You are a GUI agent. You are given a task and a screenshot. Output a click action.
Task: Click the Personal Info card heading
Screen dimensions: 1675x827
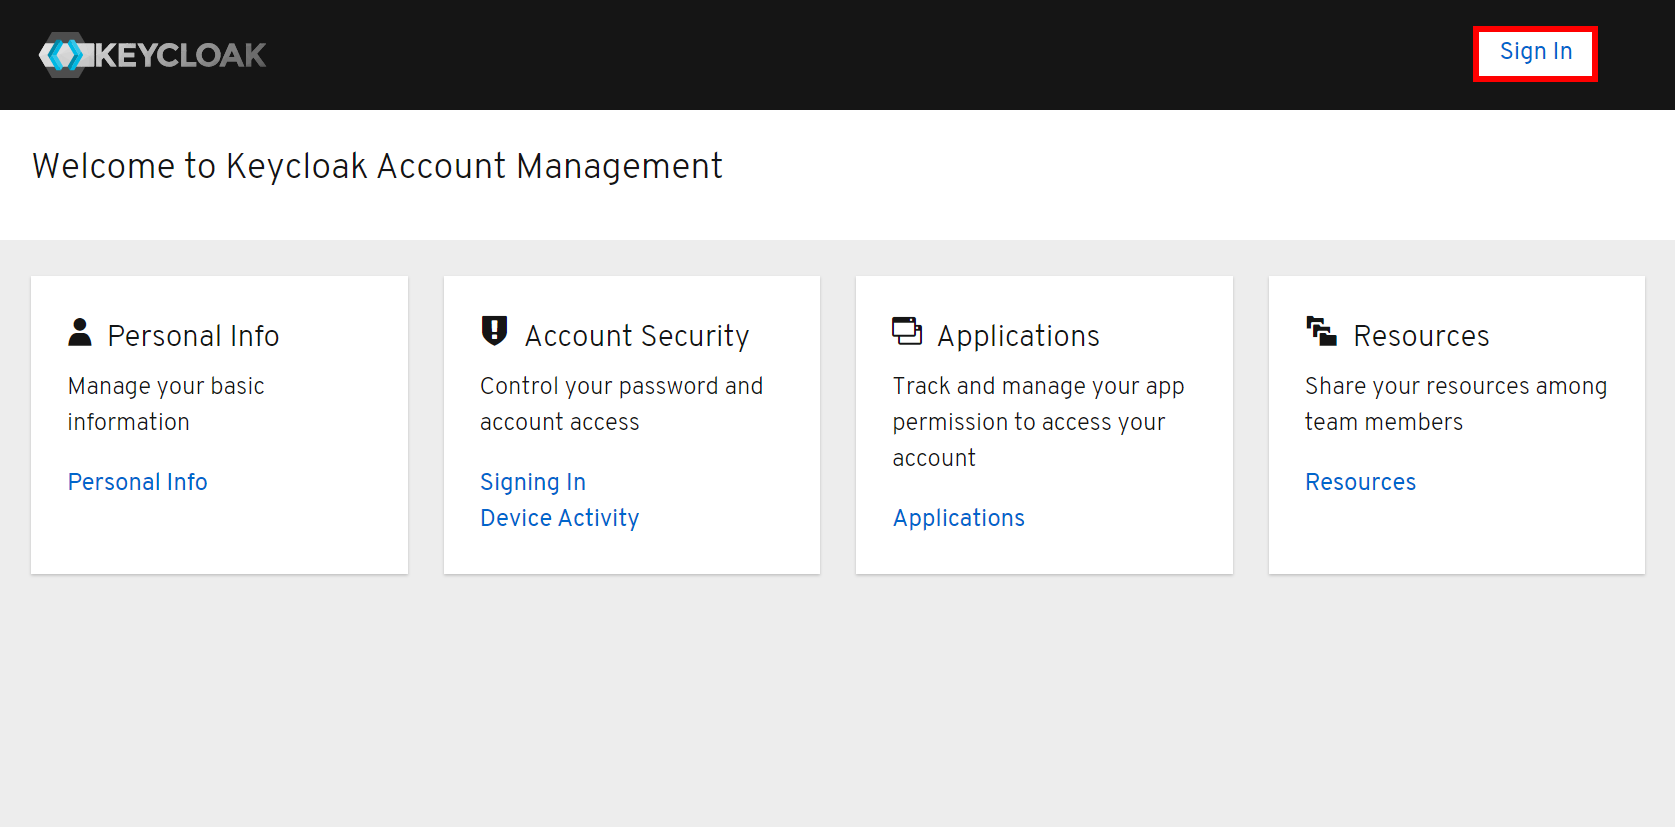pos(193,336)
